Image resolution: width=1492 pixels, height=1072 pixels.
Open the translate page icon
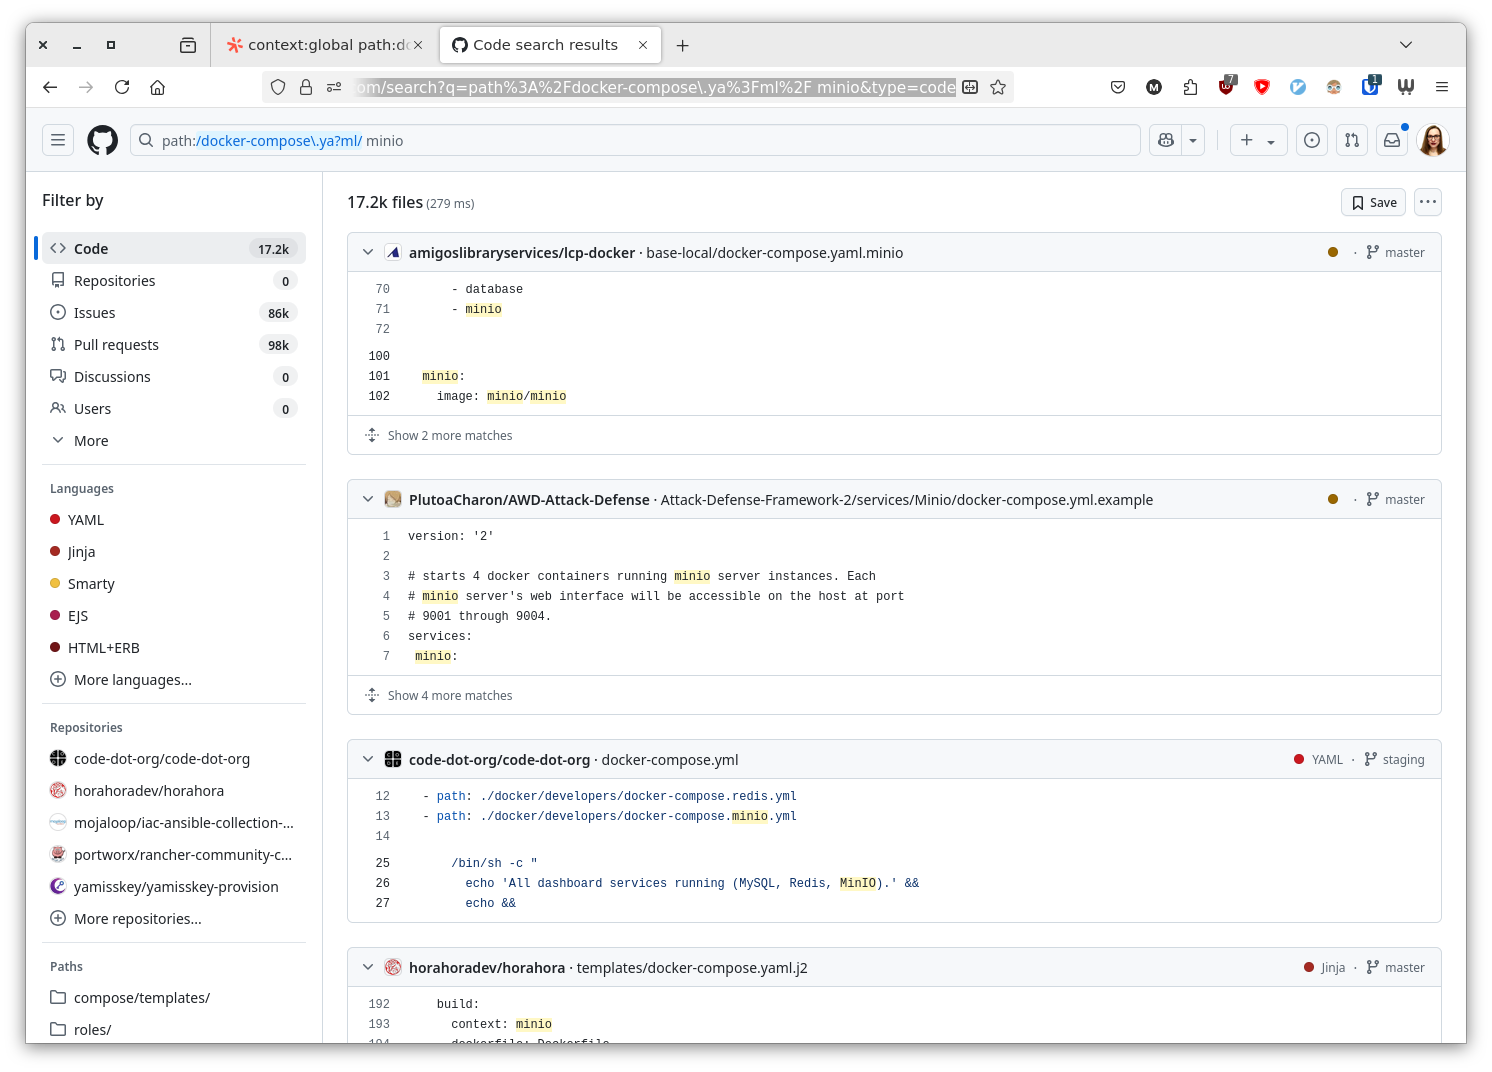(970, 87)
